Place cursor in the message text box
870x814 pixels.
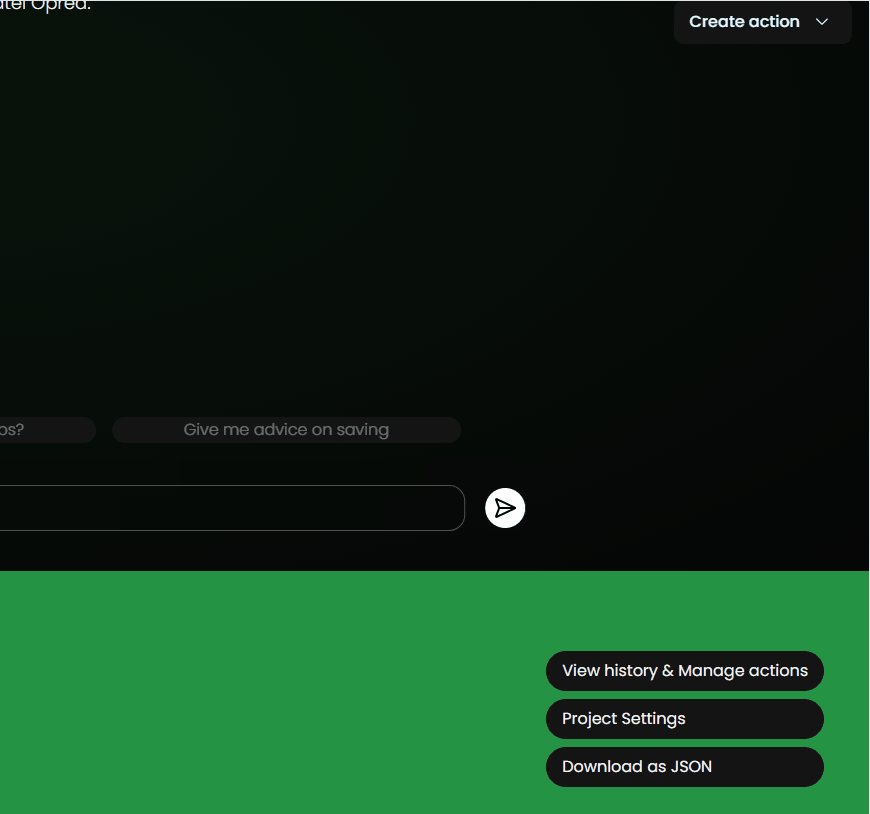(232, 508)
